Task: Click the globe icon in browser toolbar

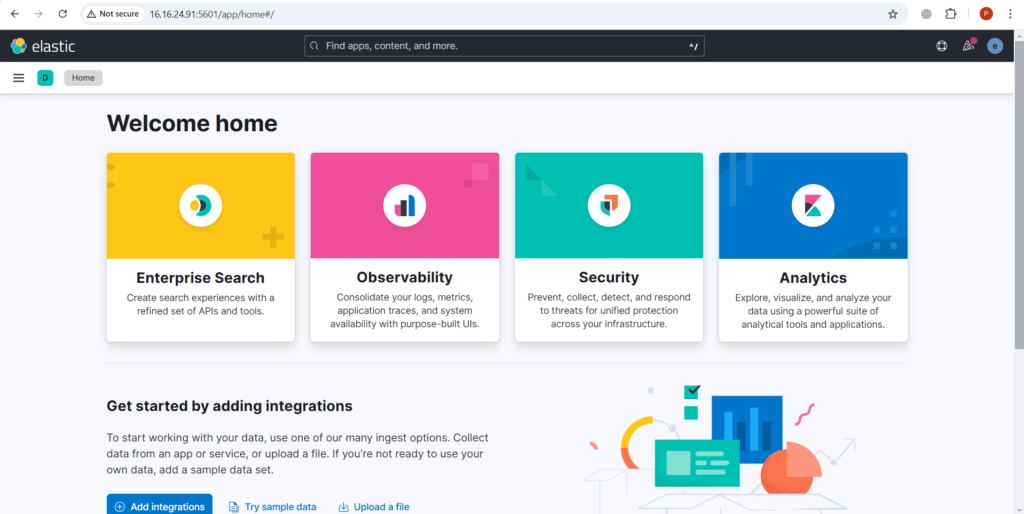Action: [x=926, y=14]
